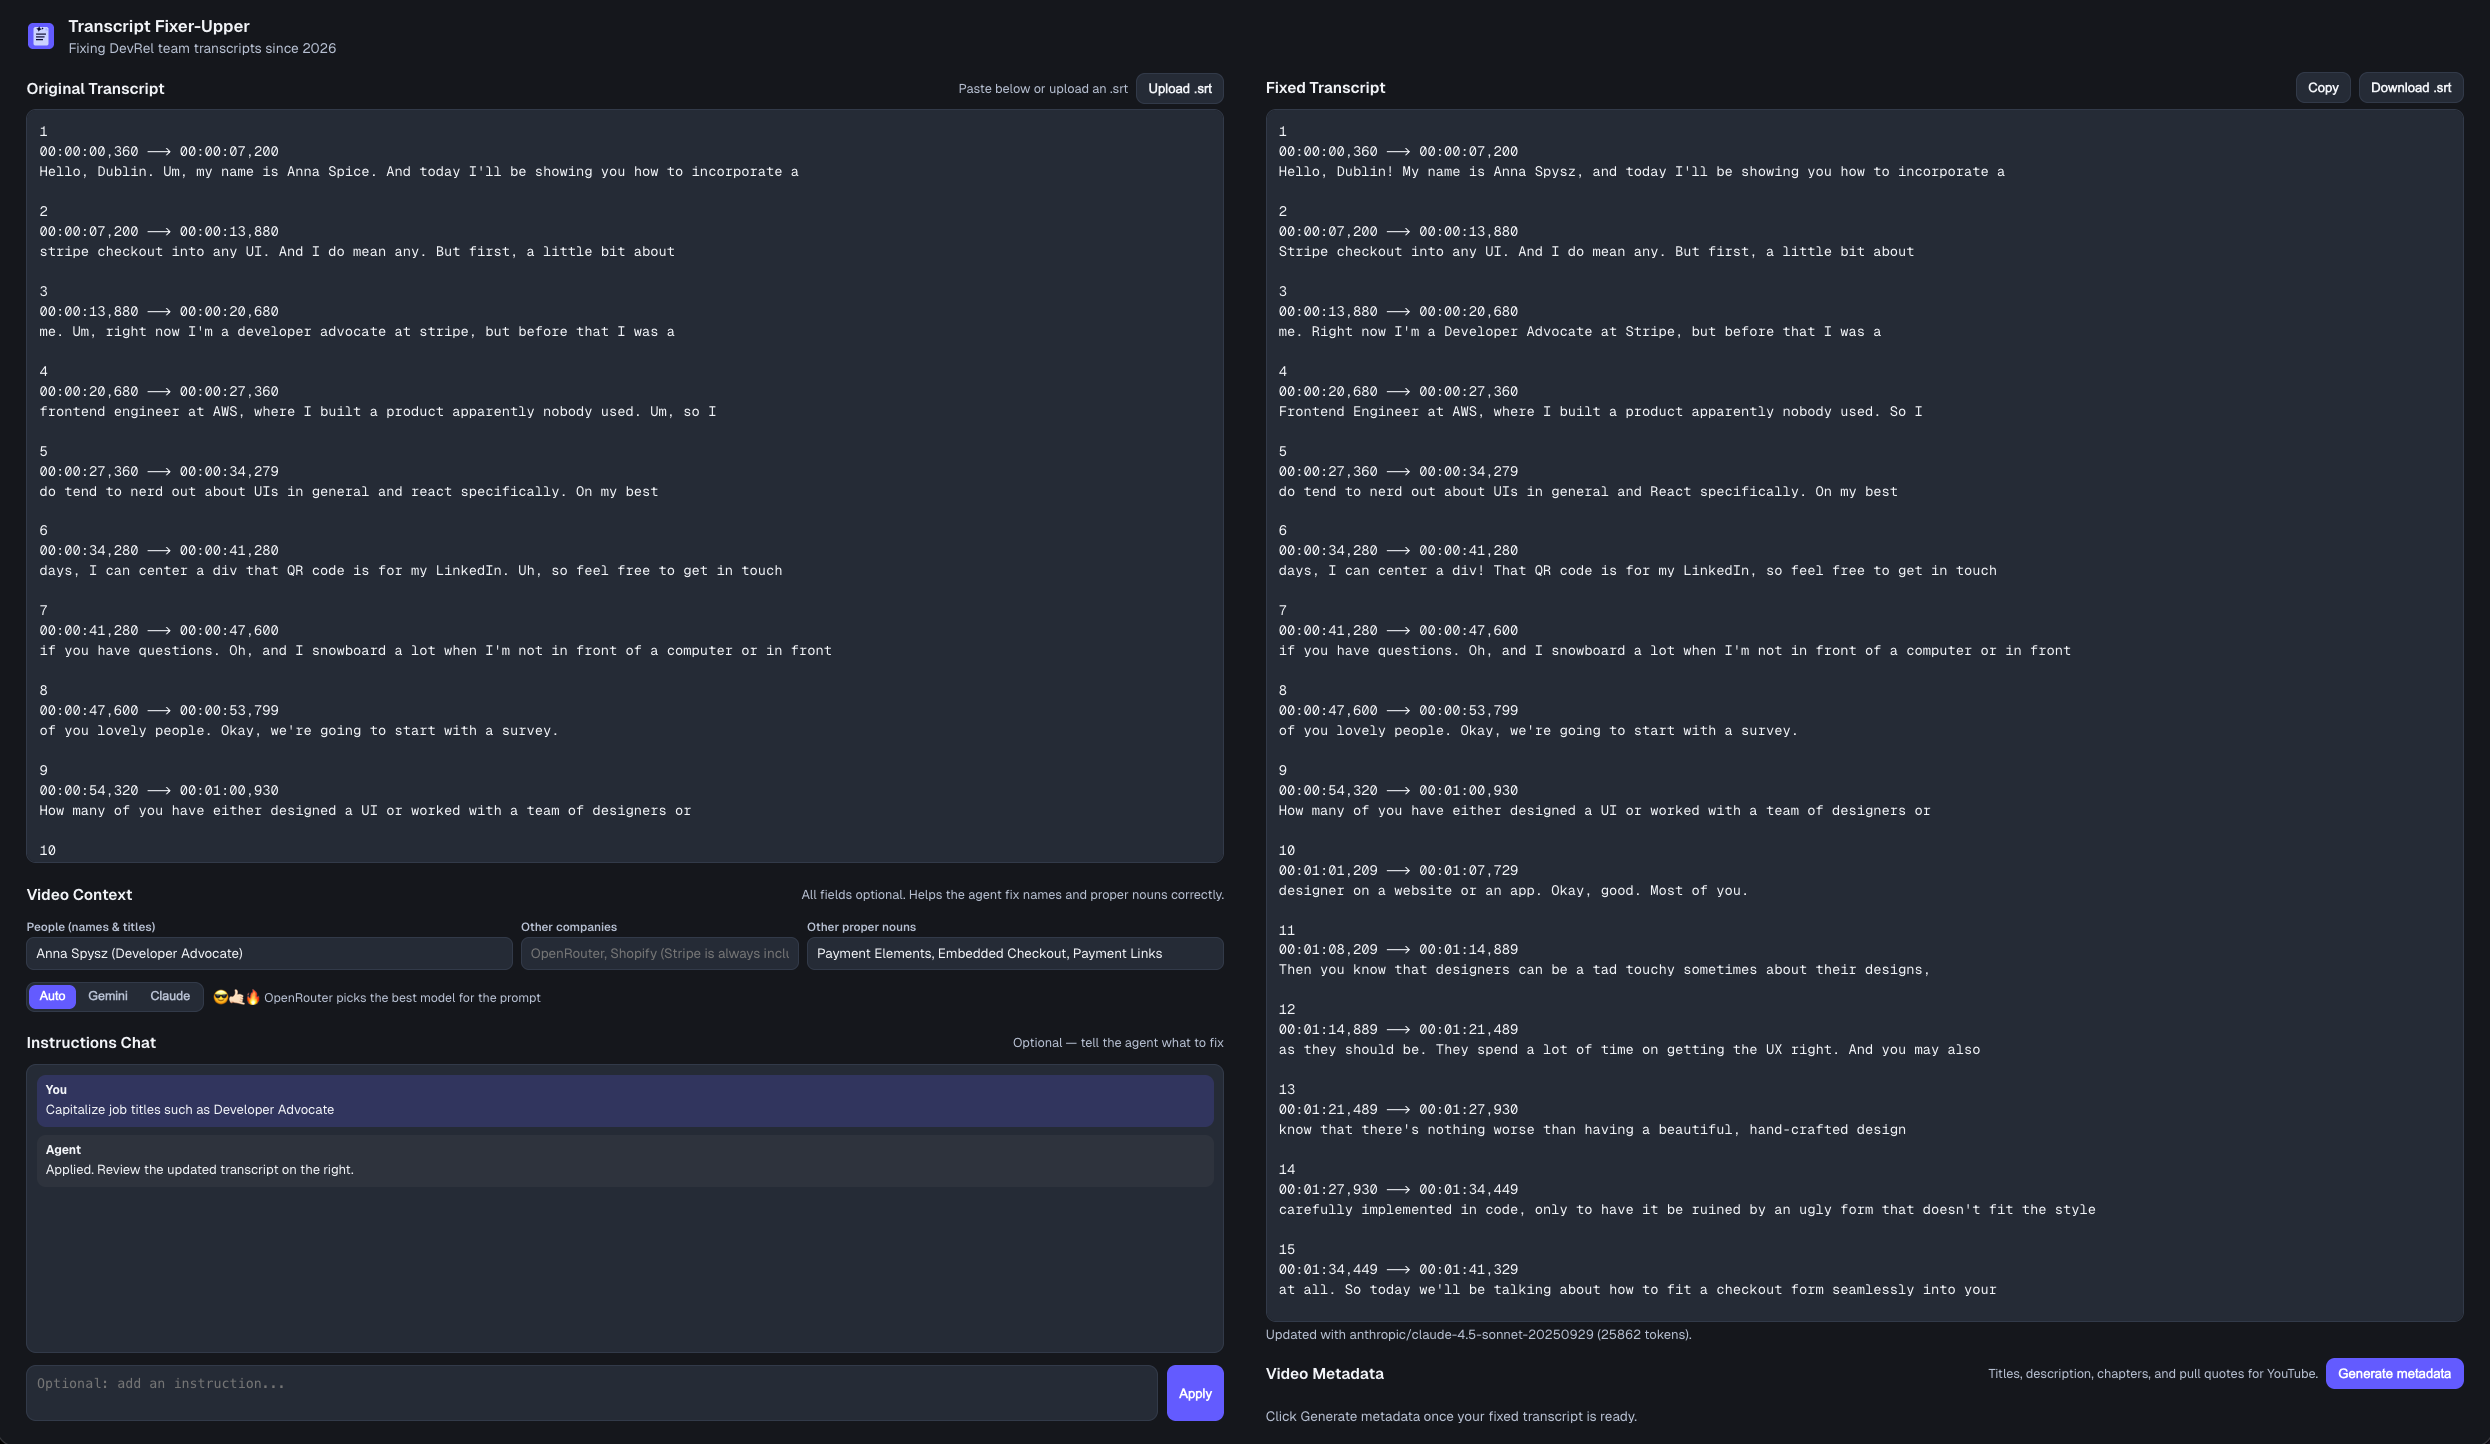Click the emoji icons beside OpenRouter note
The width and height of the screenshot is (2490, 1444).
(236, 997)
